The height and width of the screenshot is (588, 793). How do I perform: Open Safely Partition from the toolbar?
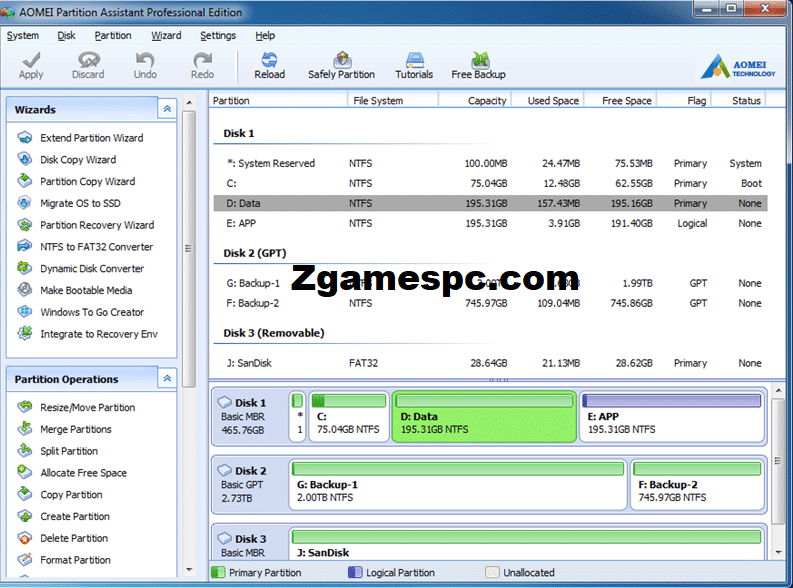(341, 66)
